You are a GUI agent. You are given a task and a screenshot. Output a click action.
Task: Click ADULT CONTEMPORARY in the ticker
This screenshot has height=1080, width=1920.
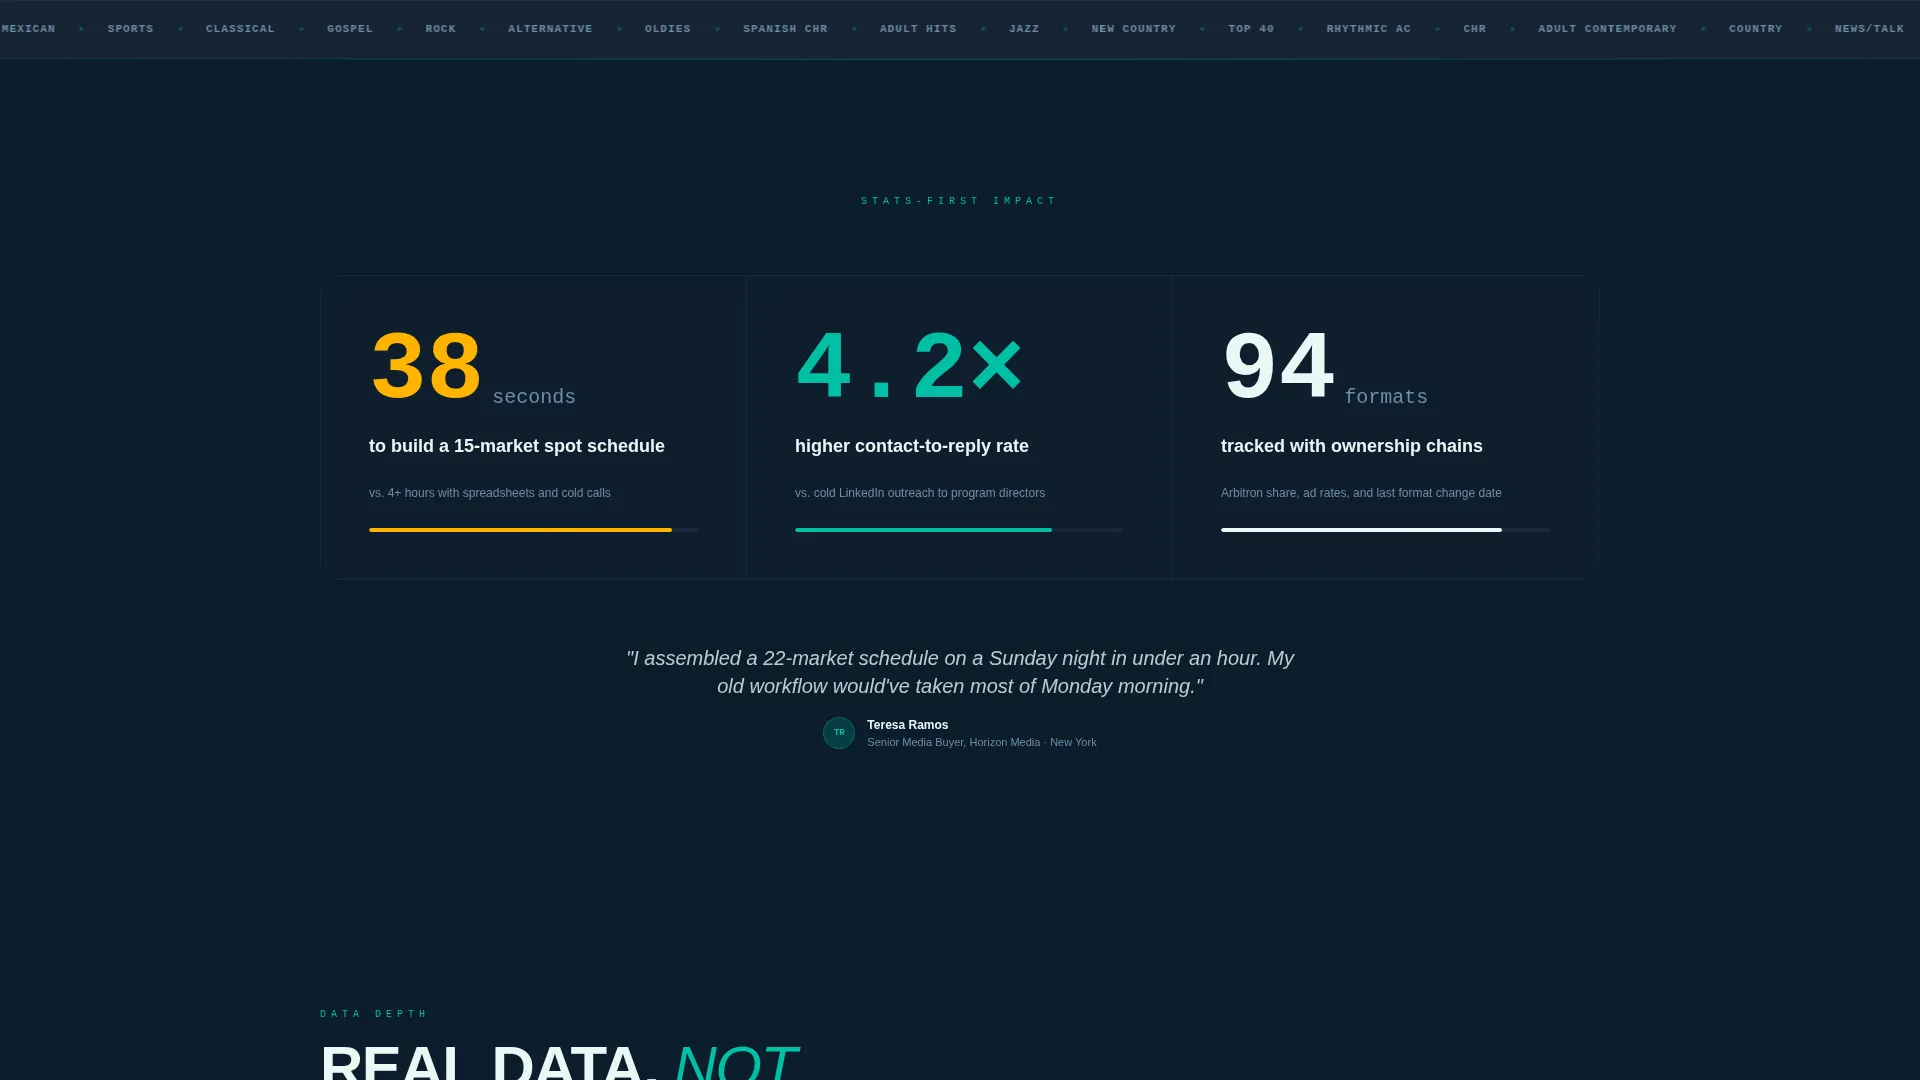[1607, 29]
